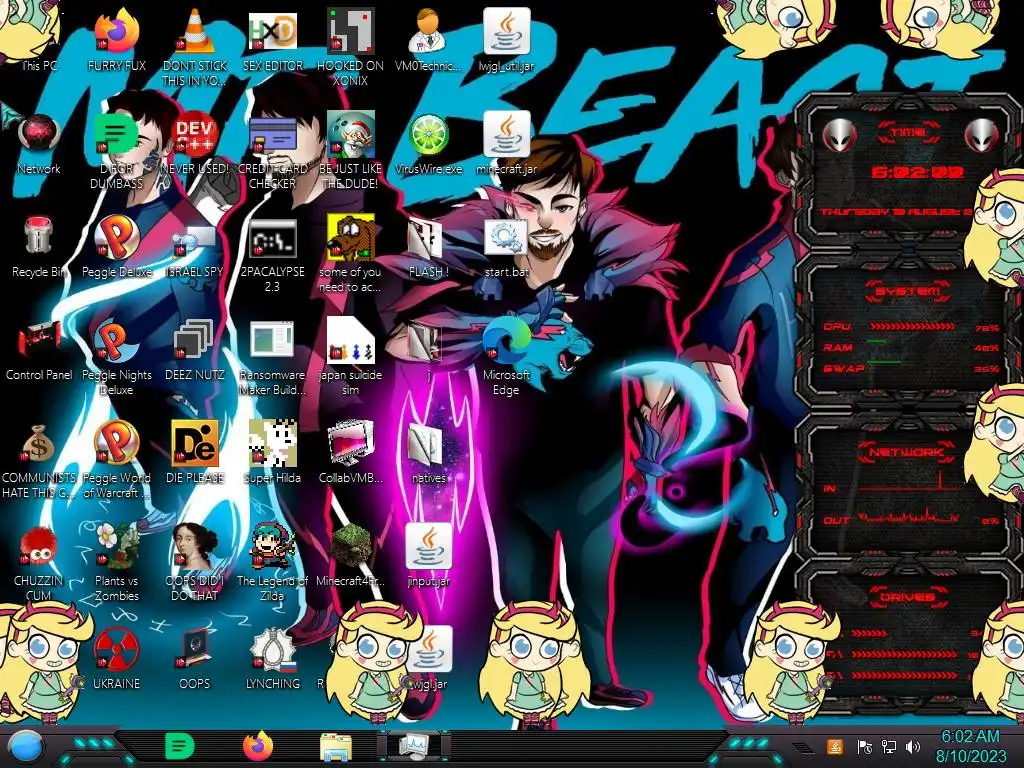Select the minecraft.jar file

tap(506, 142)
